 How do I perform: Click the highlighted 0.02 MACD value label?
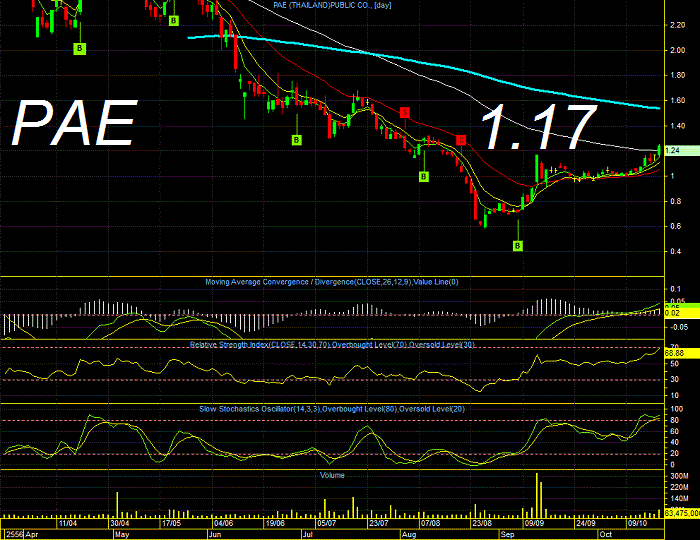[682, 314]
